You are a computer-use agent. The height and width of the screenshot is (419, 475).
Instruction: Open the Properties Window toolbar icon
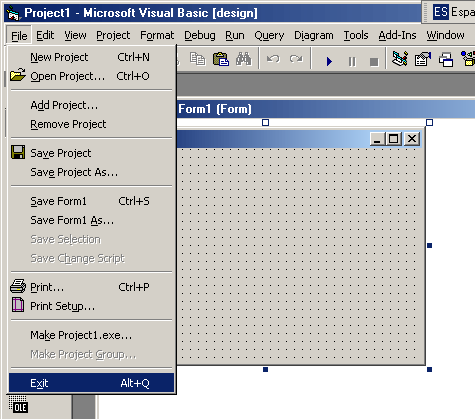point(423,59)
